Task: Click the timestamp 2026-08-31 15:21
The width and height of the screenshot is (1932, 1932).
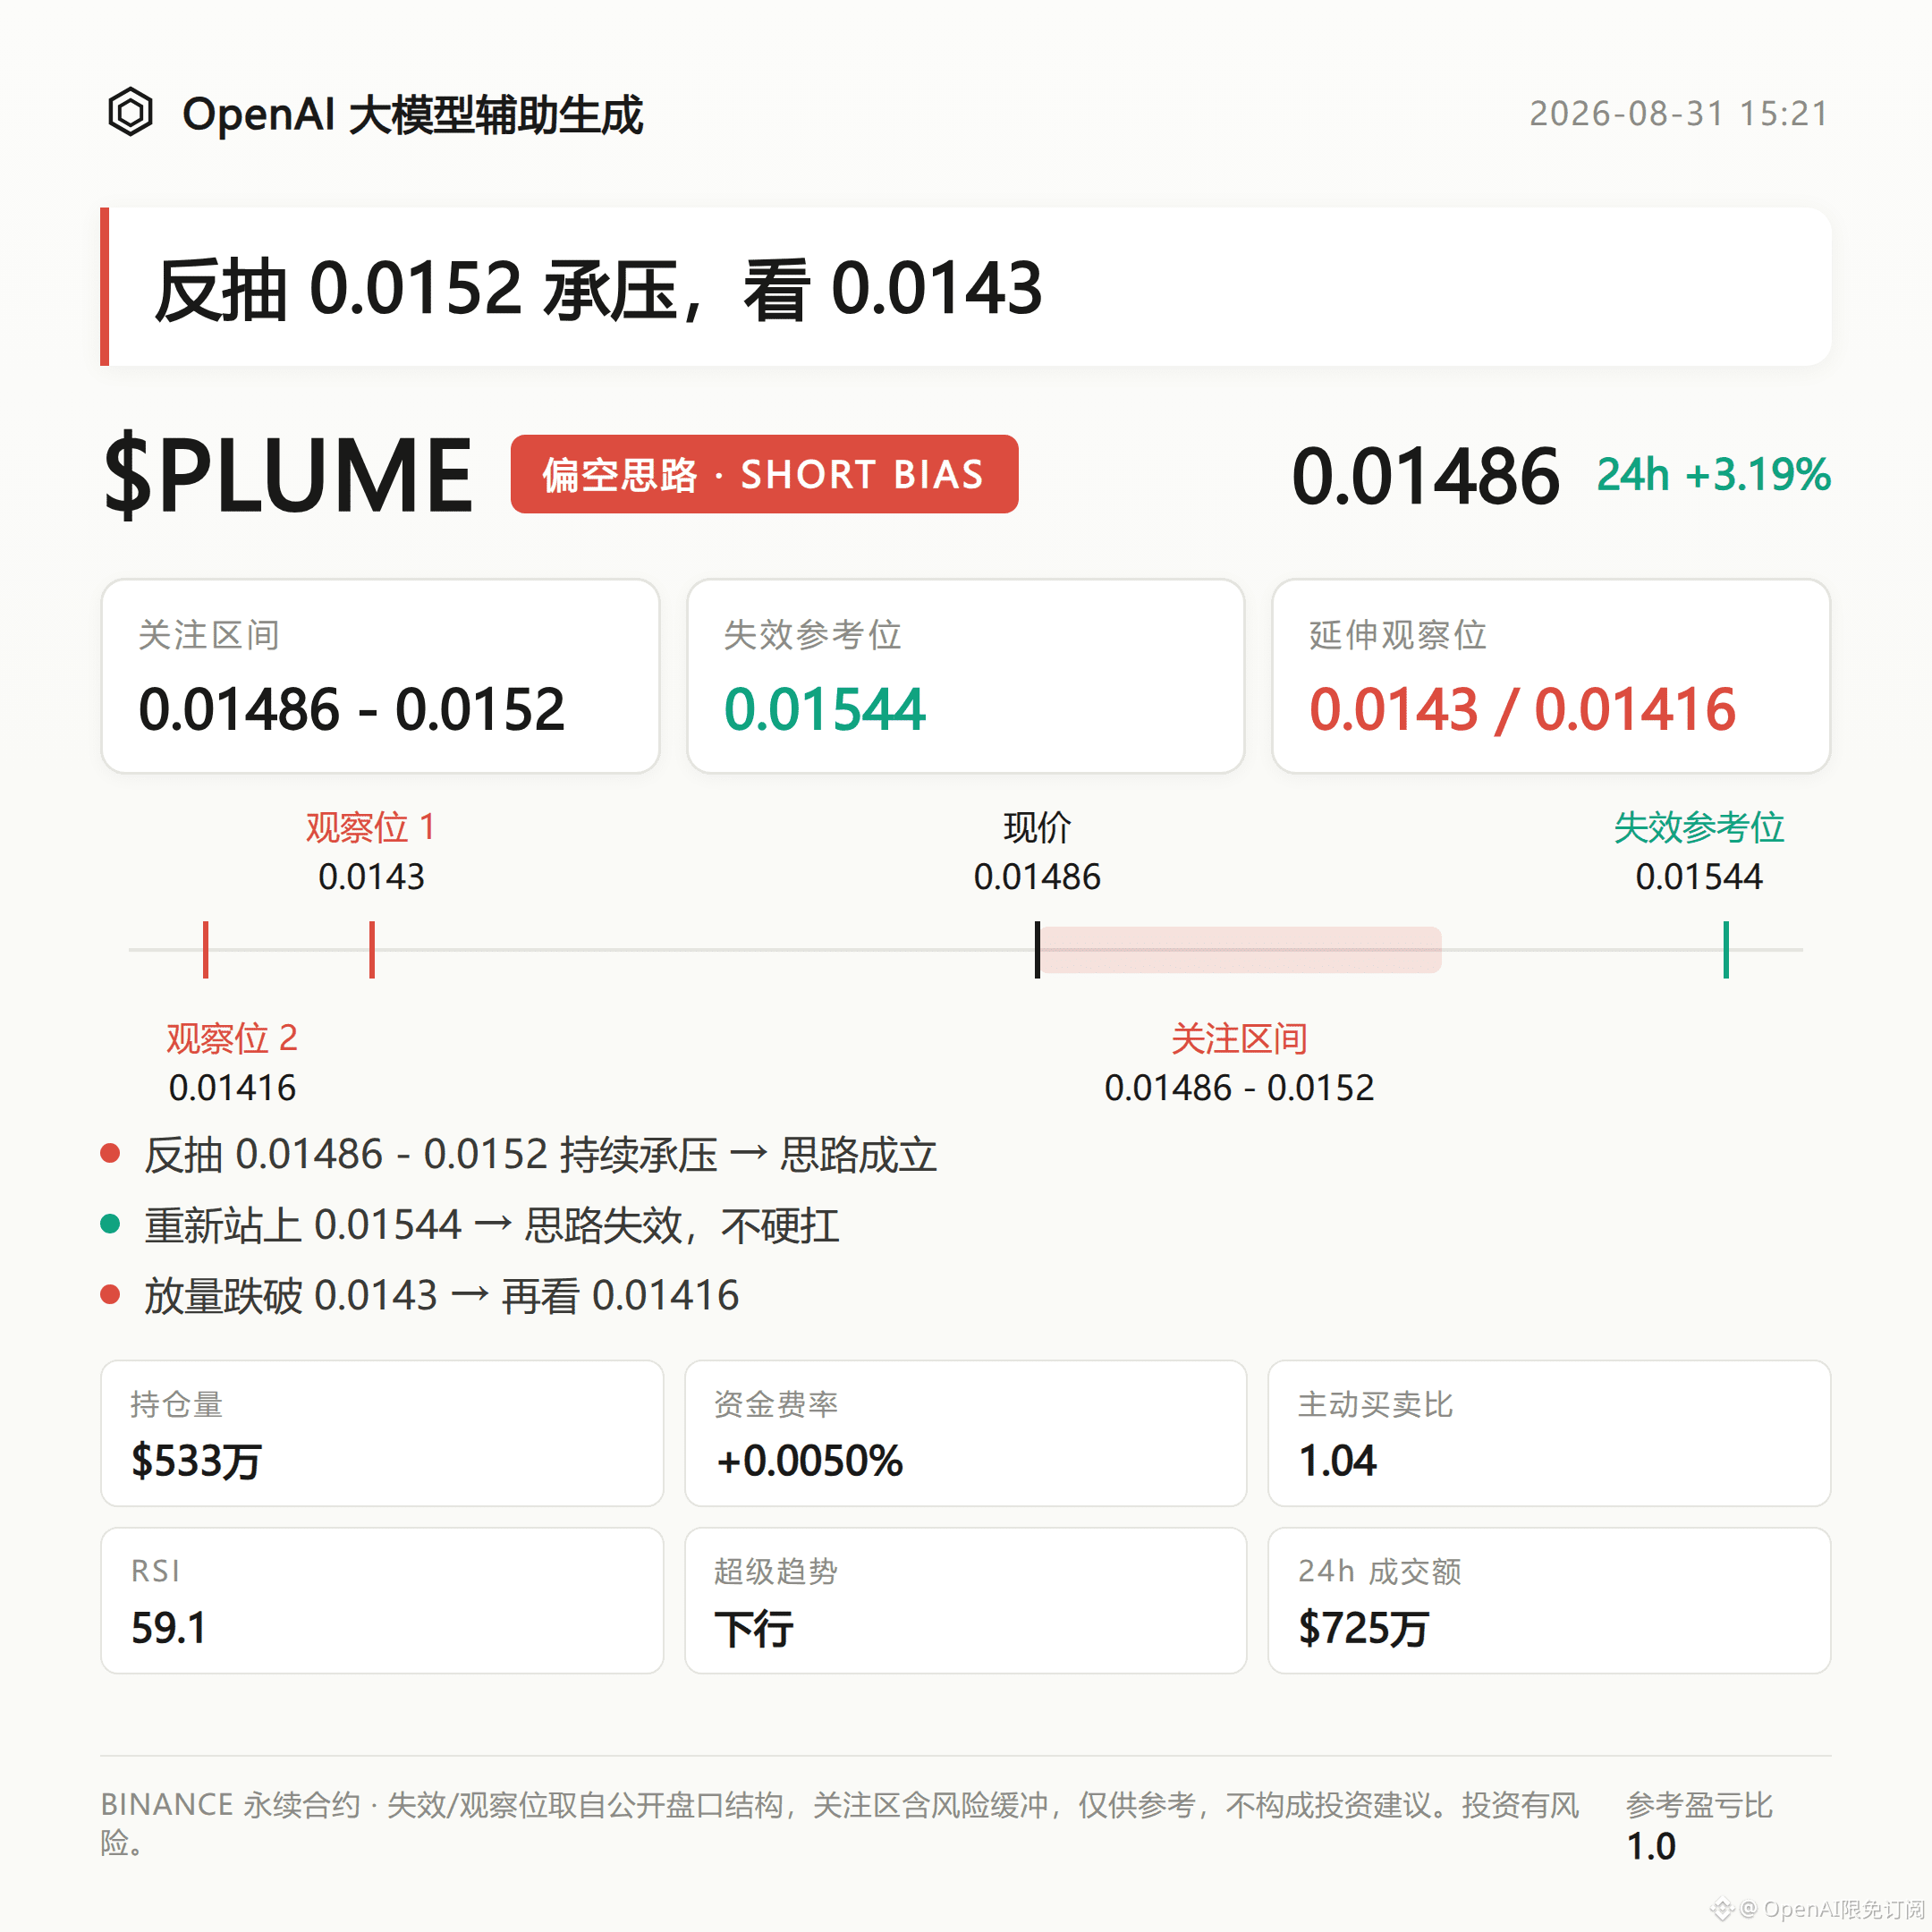Action: (x=1679, y=114)
